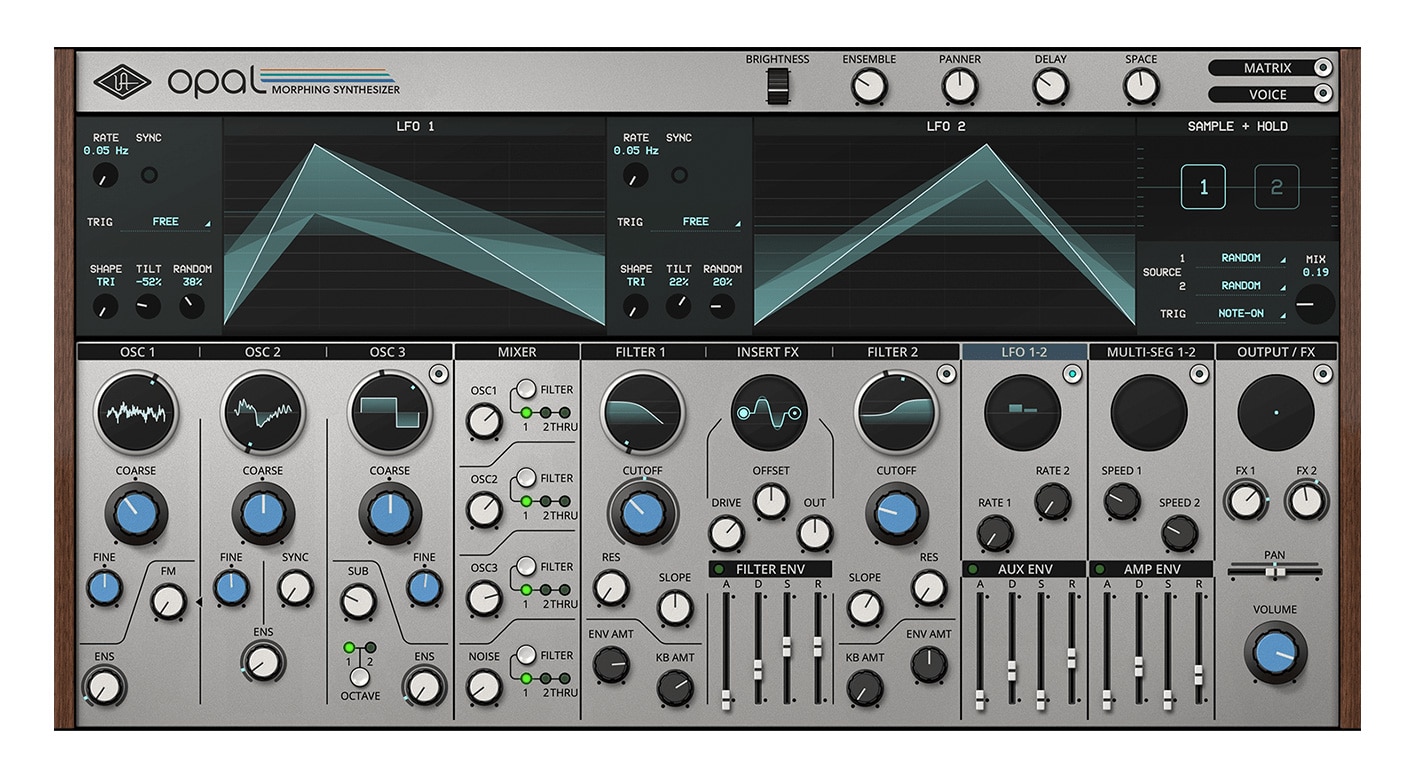Click the Multi-Seg 1-2 round display
The width and height of the screenshot is (1415, 778).
[1149, 412]
